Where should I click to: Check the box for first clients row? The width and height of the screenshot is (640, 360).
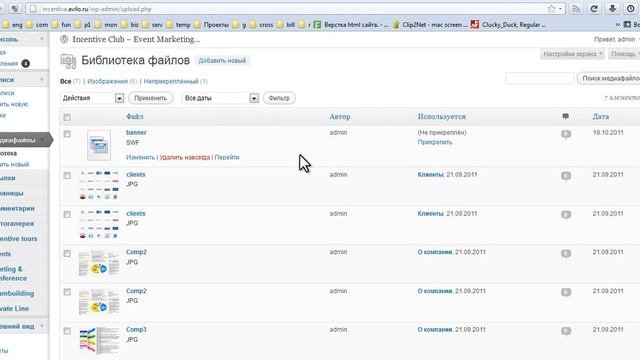click(x=67, y=176)
